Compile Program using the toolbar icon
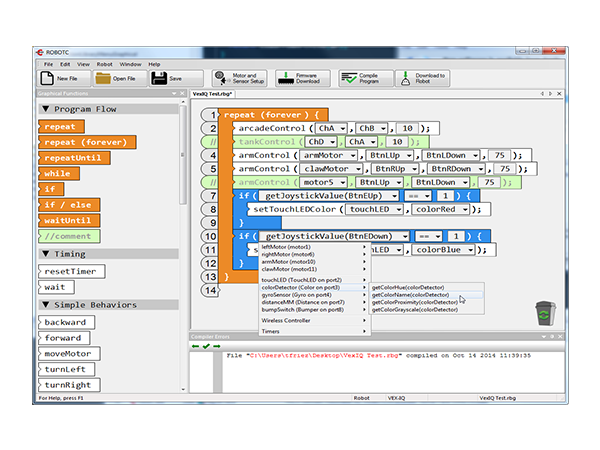 click(x=350, y=78)
